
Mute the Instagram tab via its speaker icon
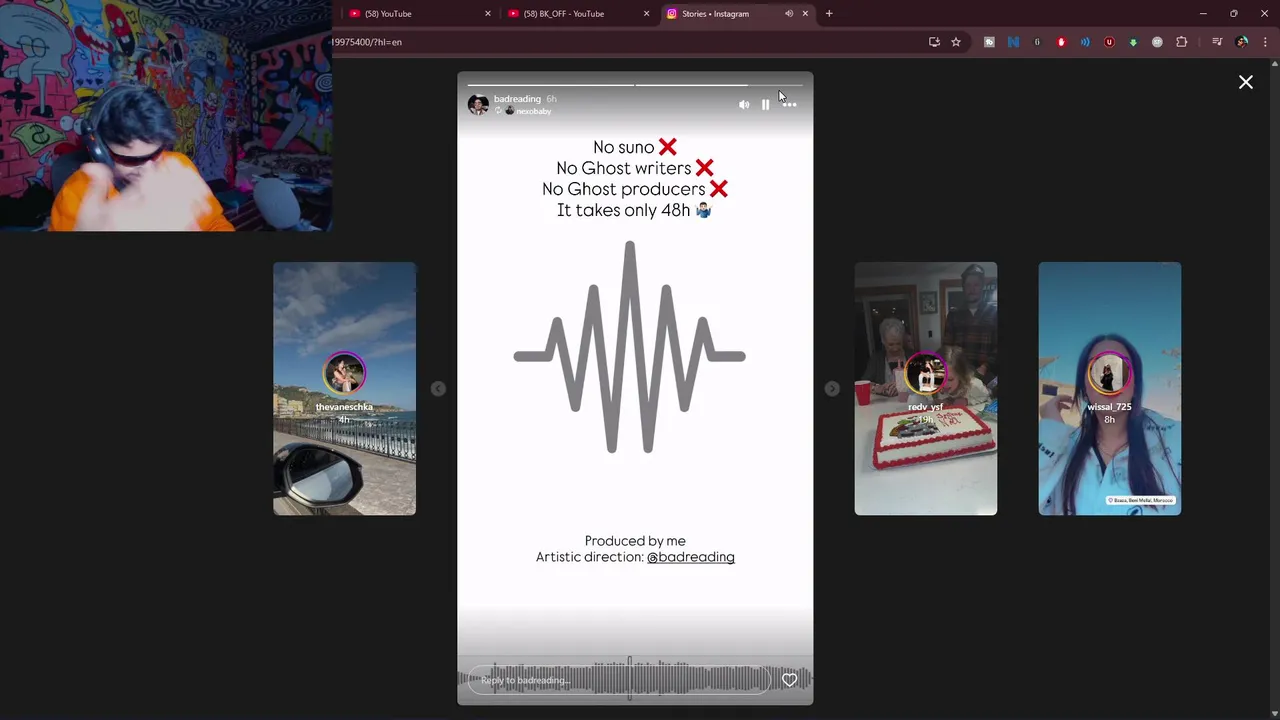789,14
